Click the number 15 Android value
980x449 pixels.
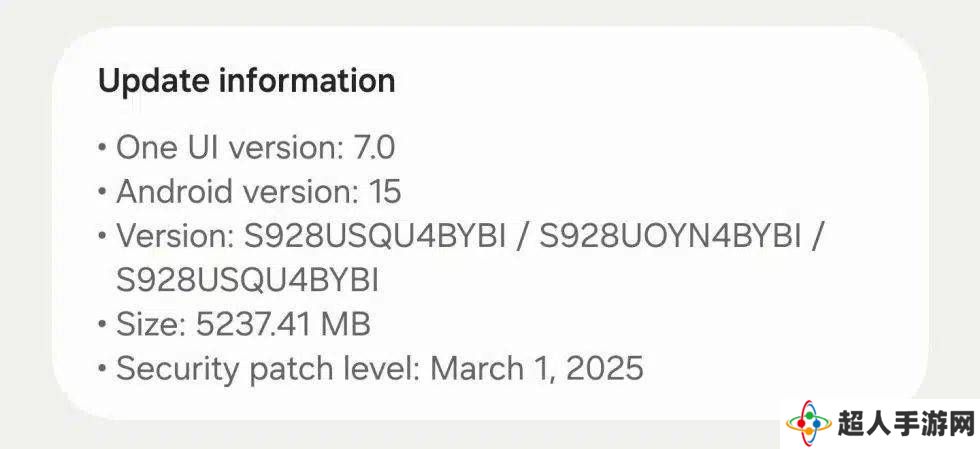pos(384,192)
